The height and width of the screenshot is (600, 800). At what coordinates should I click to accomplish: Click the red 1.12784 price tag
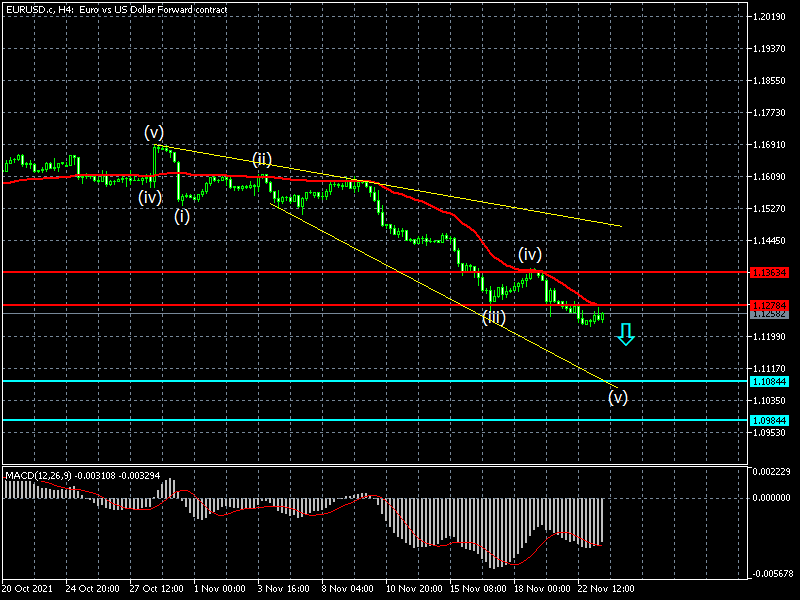click(x=769, y=304)
